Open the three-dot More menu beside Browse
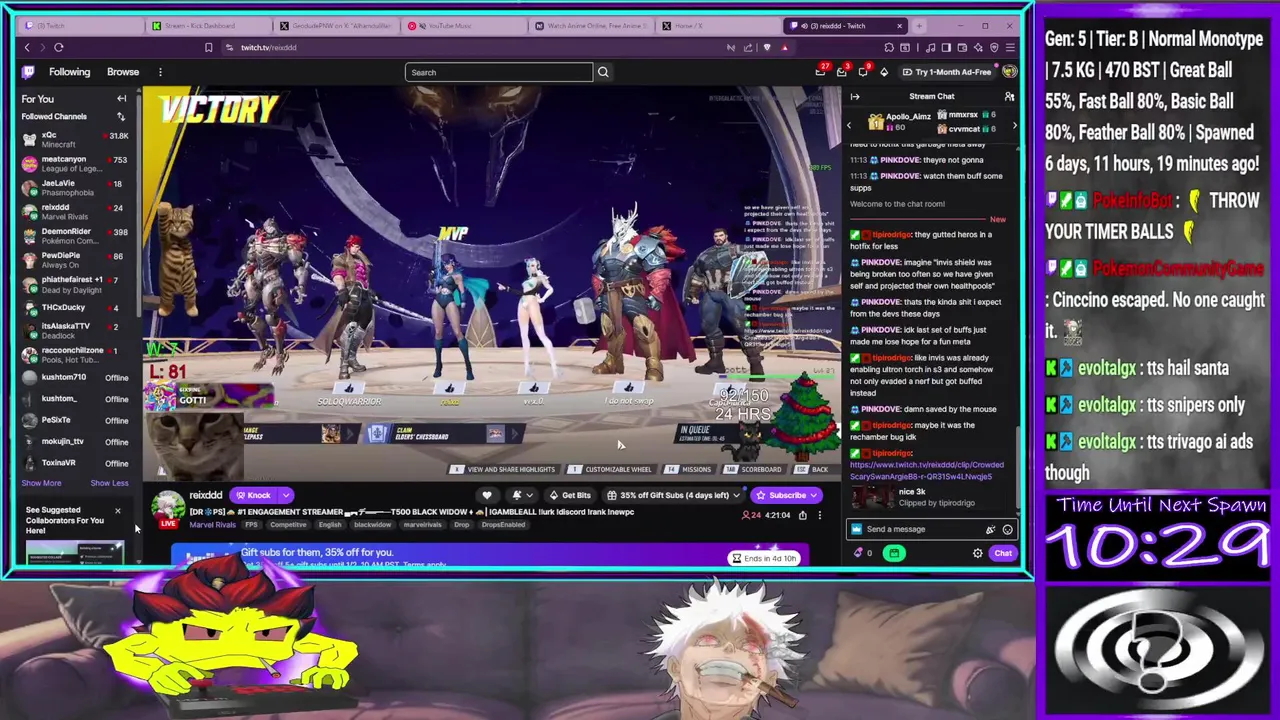Image resolution: width=1280 pixels, height=720 pixels. pyautogui.click(x=160, y=72)
